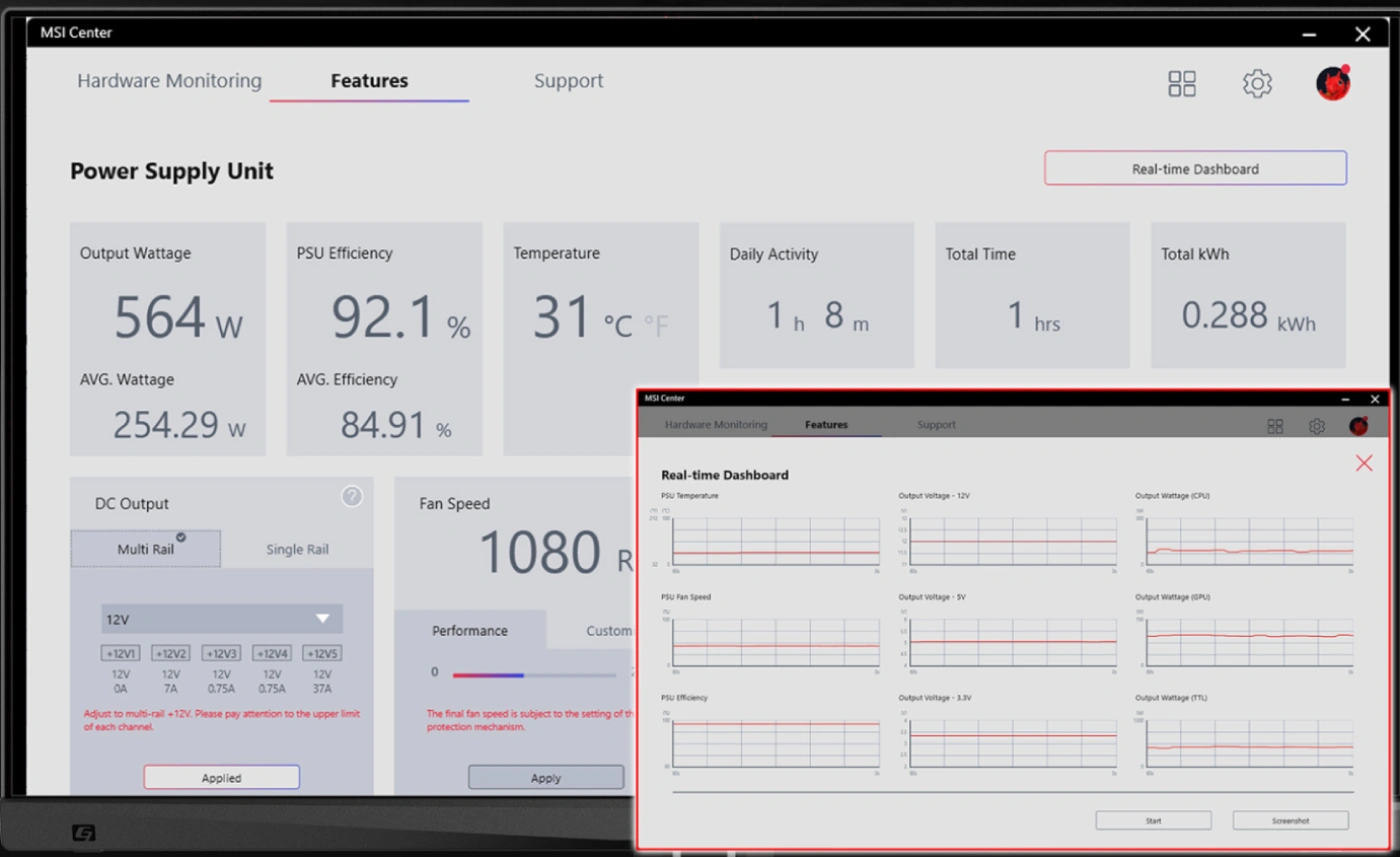Click the Real-time Dashboard button
Image resolution: width=1400 pixels, height=857 pixels.
(1195, 169)
